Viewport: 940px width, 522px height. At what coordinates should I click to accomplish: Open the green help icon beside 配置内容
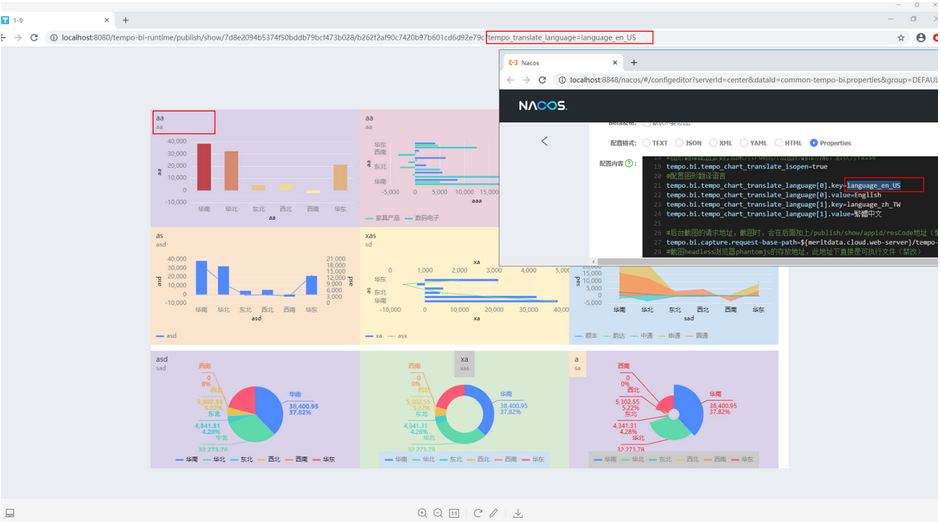[629, 163]
